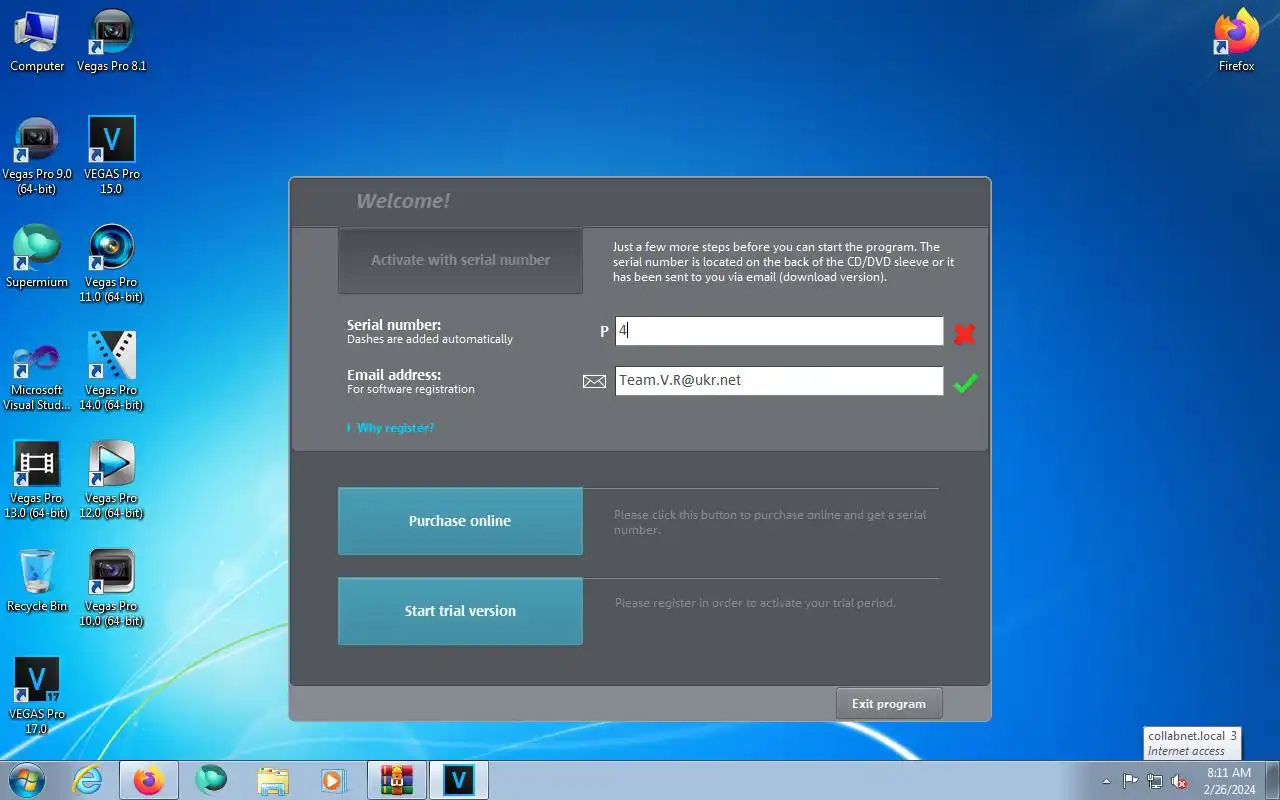This screenshot has height=800, width=1280.
Task: Click the green check email validation mark
Action: [964, 383]
